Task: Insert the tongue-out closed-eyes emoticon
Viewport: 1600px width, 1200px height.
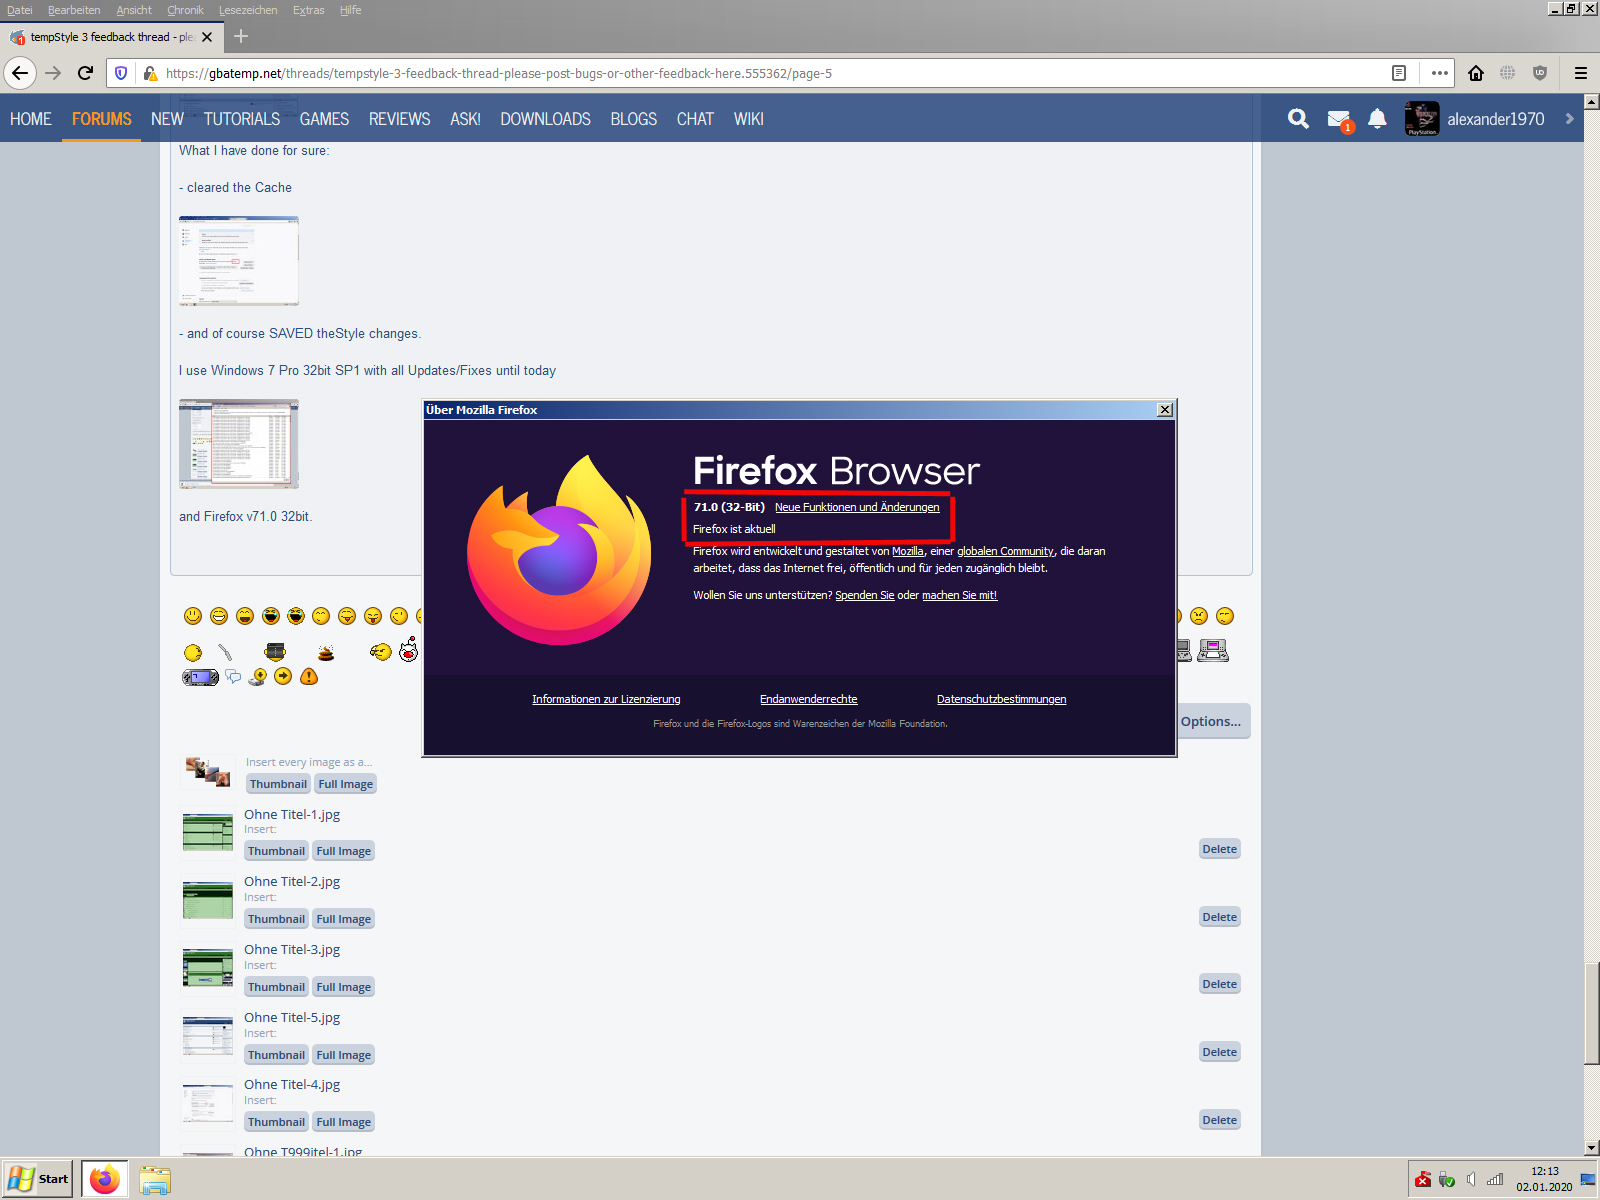Action: click(373, 616)
